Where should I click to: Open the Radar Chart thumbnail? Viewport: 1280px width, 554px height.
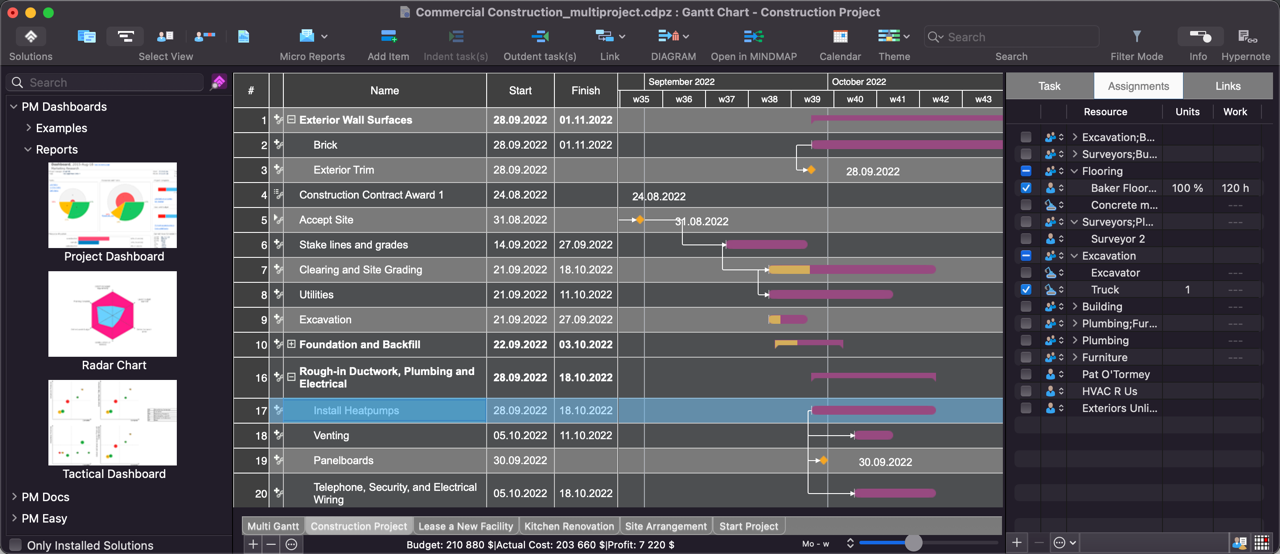coord(113,314)
